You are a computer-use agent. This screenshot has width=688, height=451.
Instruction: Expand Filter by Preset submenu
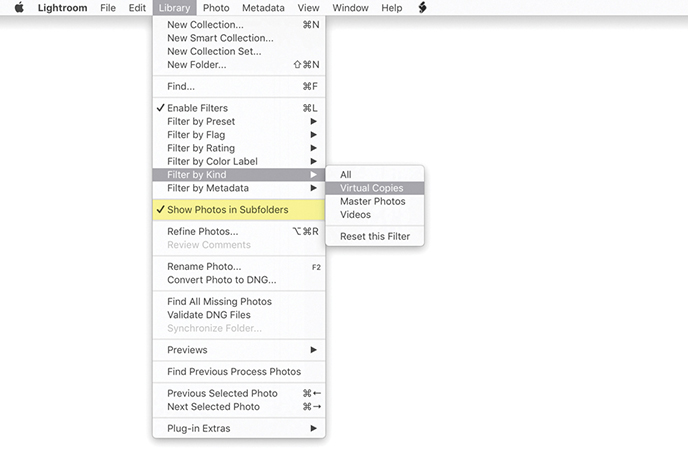click(x=201, y=122)
